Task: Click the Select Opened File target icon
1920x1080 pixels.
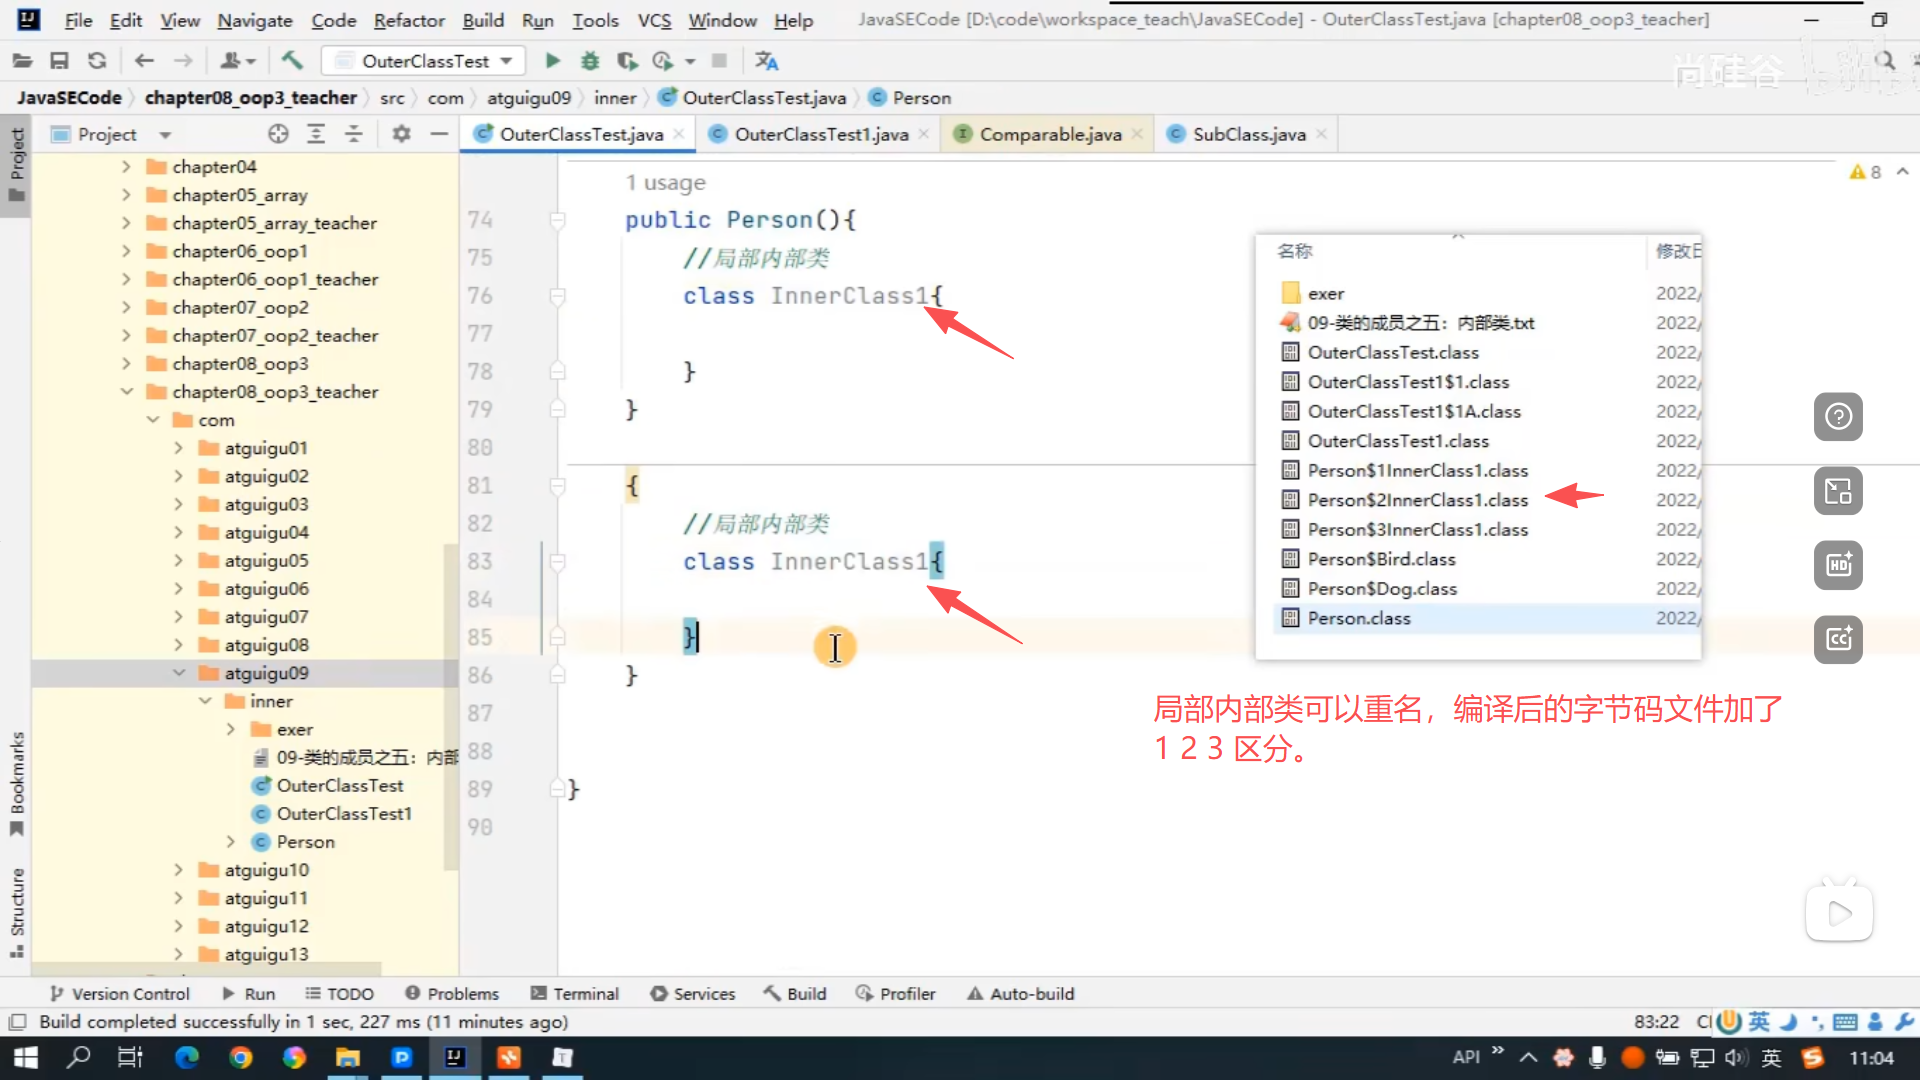Action: [278, 134]
